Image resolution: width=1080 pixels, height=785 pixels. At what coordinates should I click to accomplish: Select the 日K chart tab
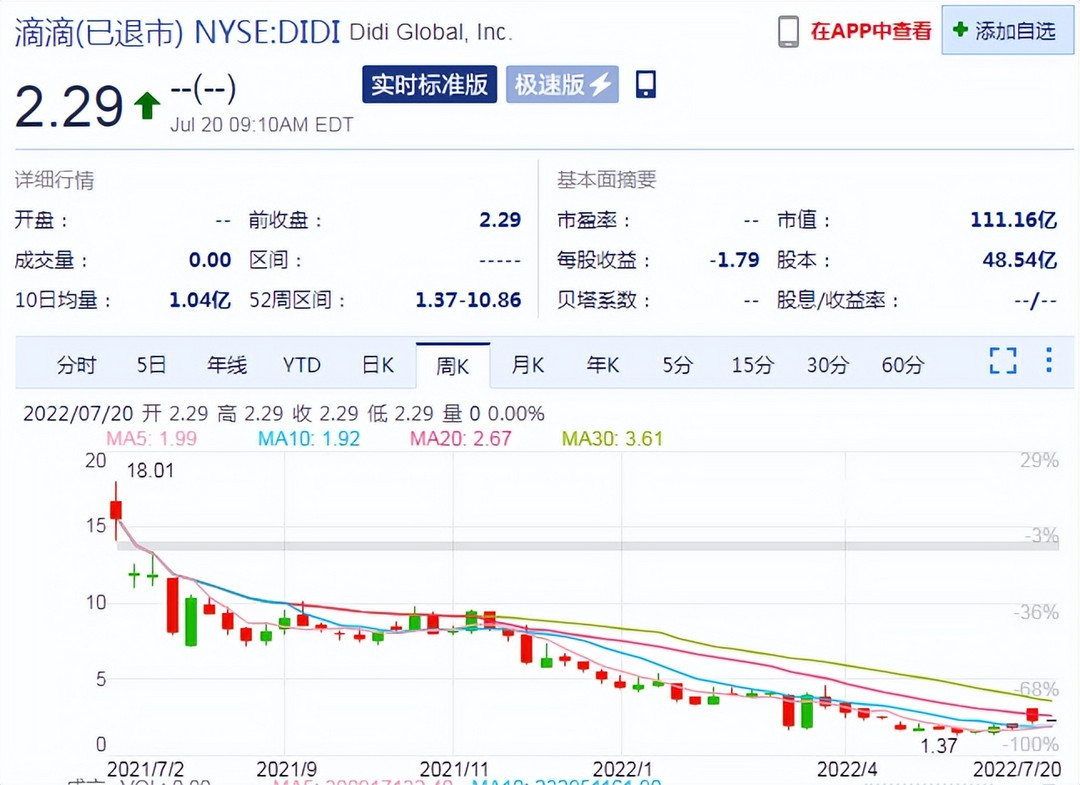377,364
